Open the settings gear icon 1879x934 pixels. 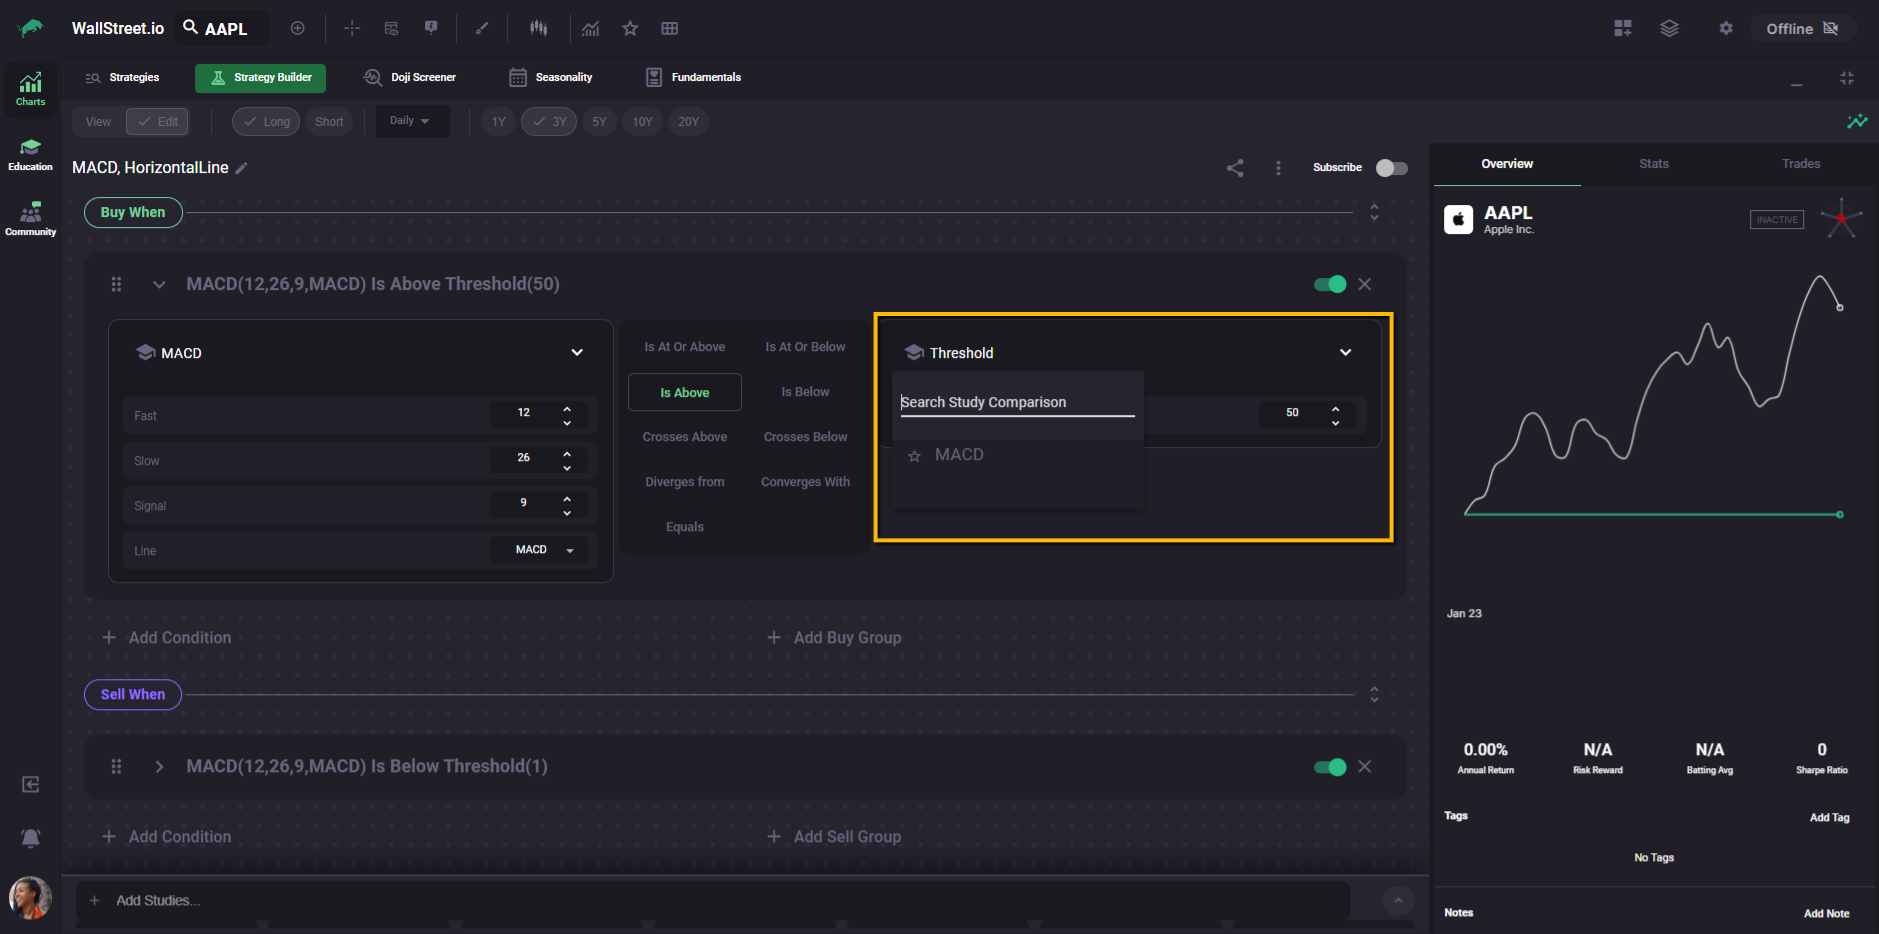[x=1725, y=28]
